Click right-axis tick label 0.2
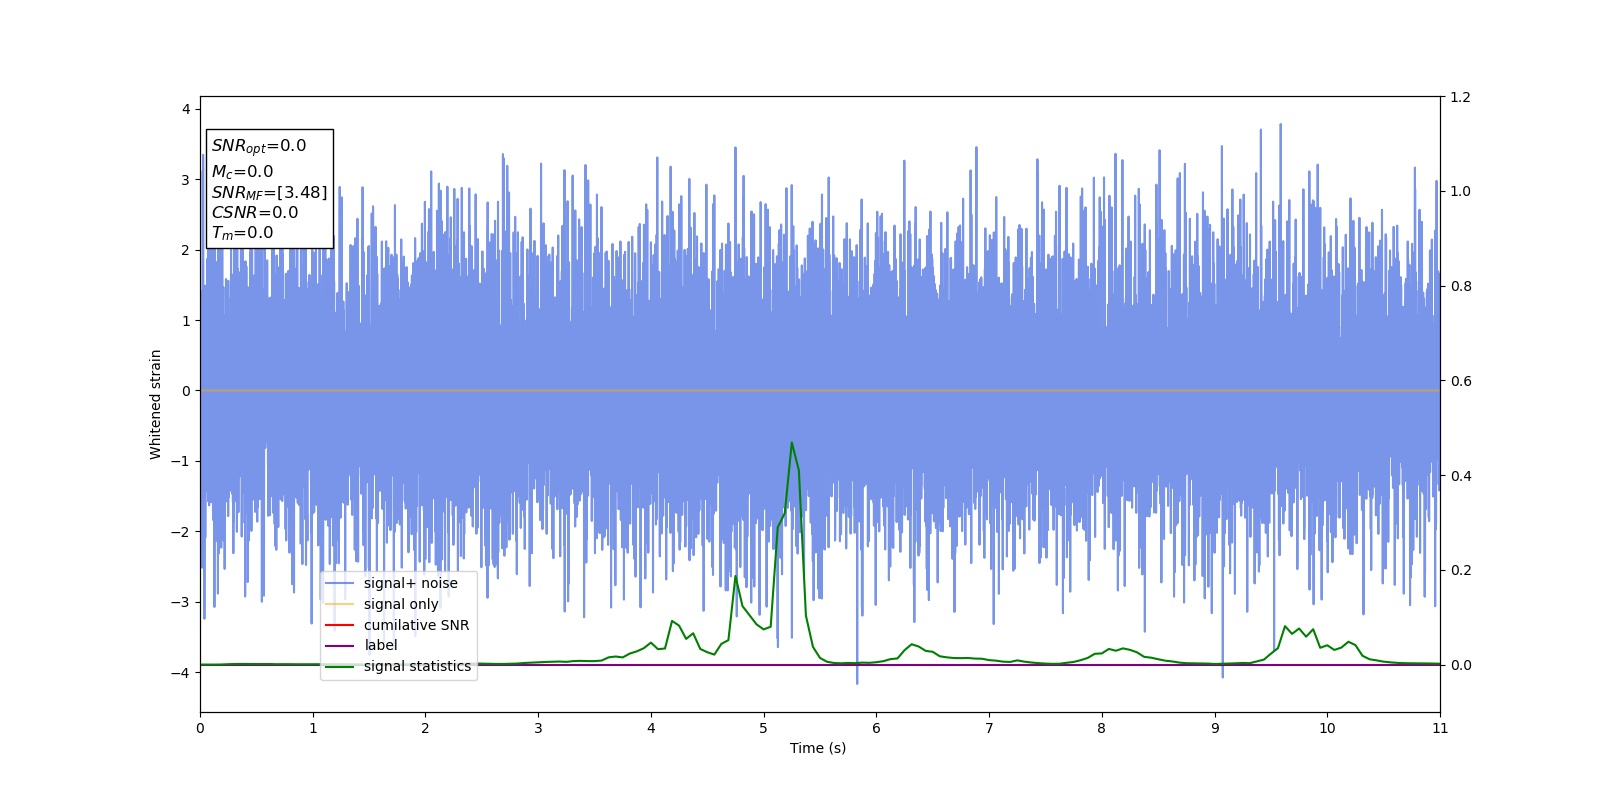Viewport: 1600px width, 800px height. click(x=1460, y=570)
